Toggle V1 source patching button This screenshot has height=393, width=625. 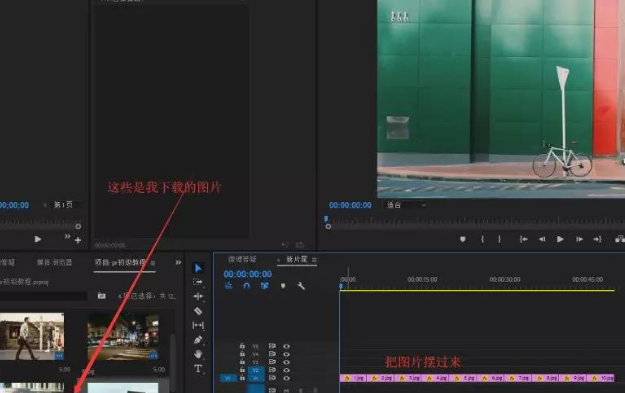[x=228, y=378]
